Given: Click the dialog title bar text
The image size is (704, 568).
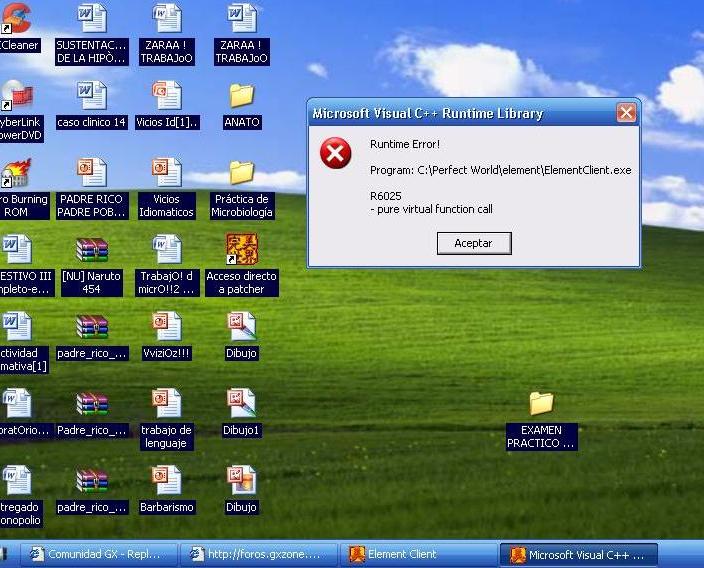Looking at the screenshot, I should 427,113.
